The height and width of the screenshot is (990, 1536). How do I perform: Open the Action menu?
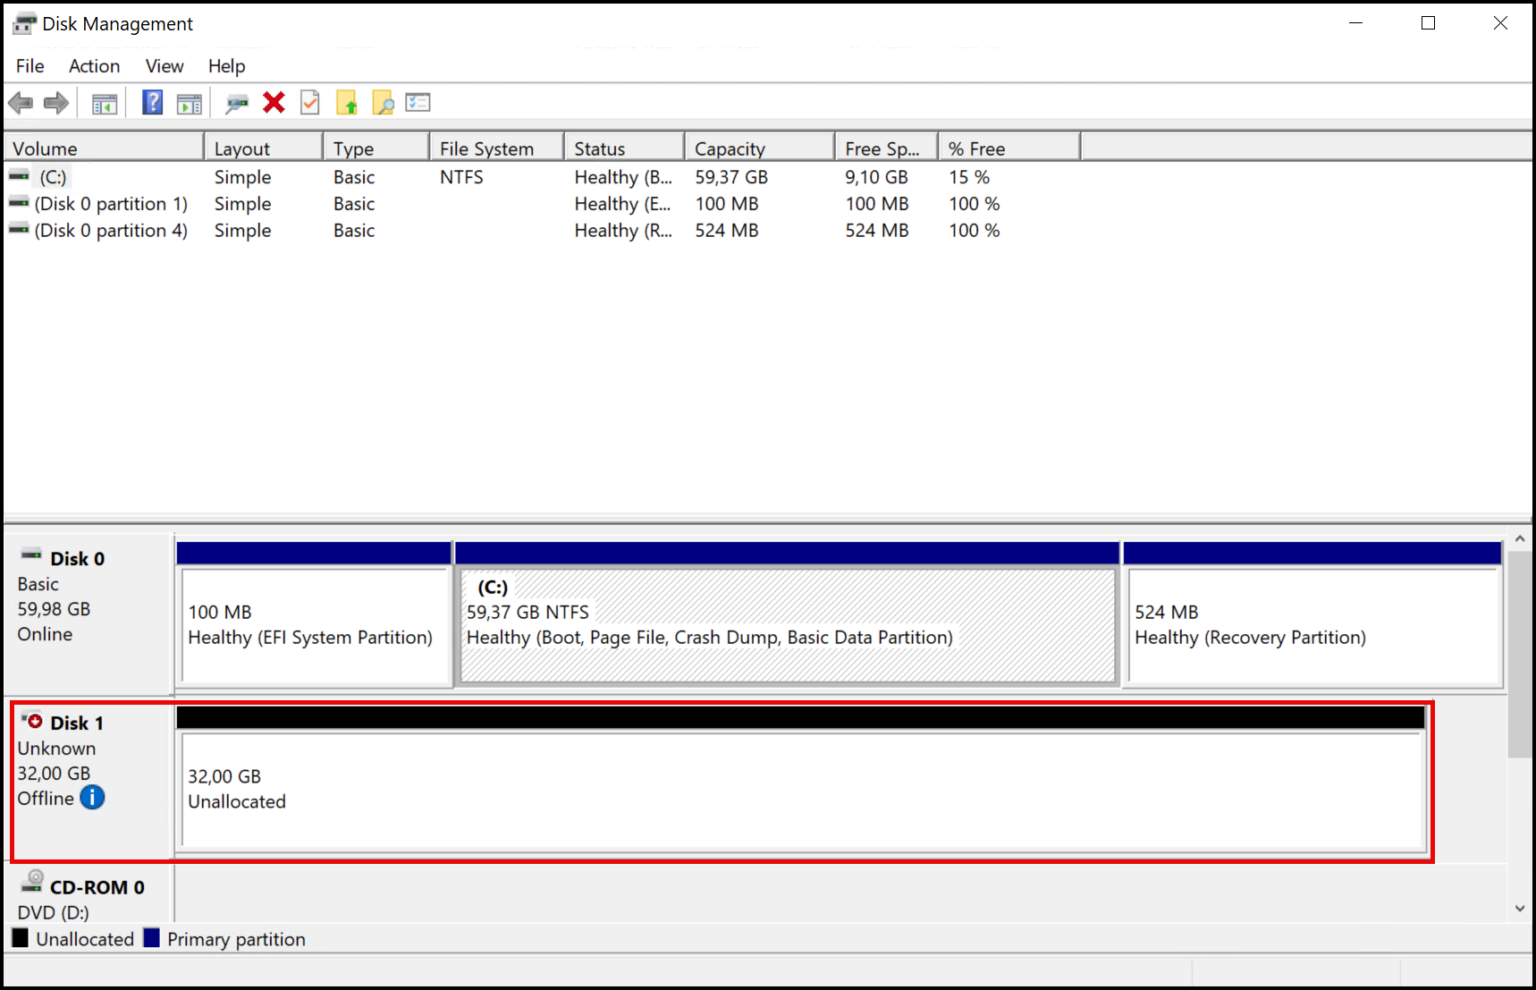93,66
